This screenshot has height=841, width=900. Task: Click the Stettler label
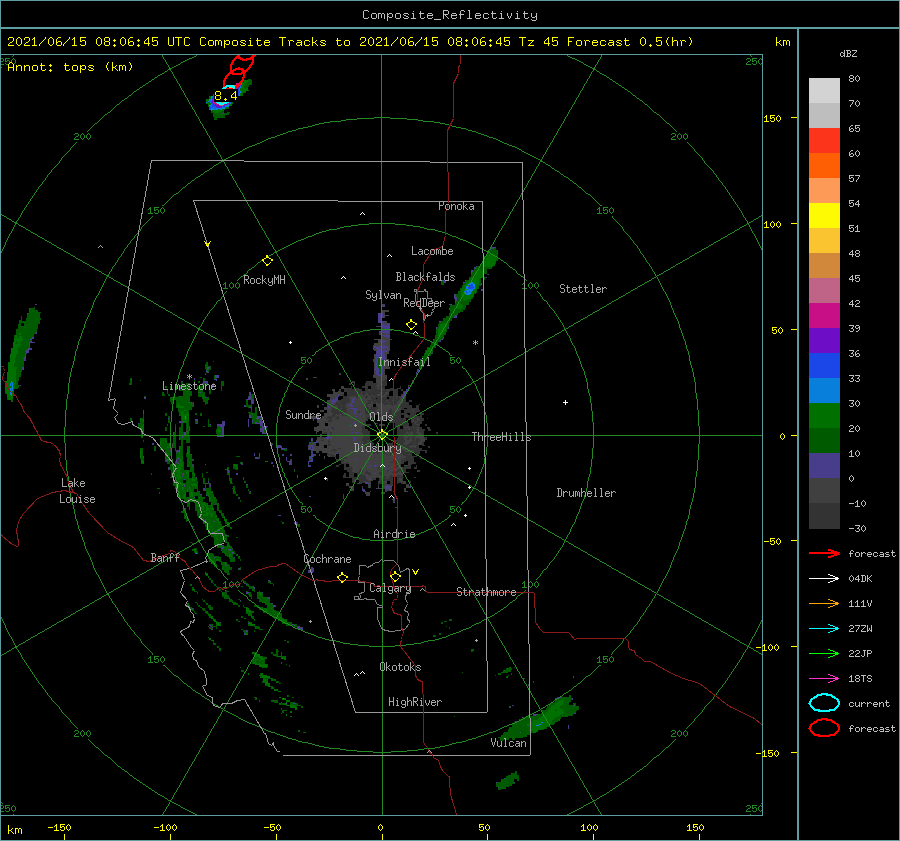pyautogui.click(x=583, y=289)
